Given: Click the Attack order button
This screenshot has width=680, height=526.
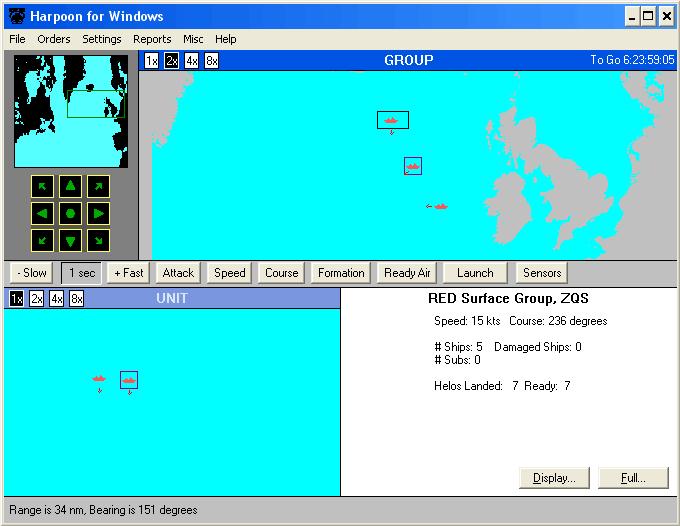Looking at the screenshot, I should (x=178, y=273).
